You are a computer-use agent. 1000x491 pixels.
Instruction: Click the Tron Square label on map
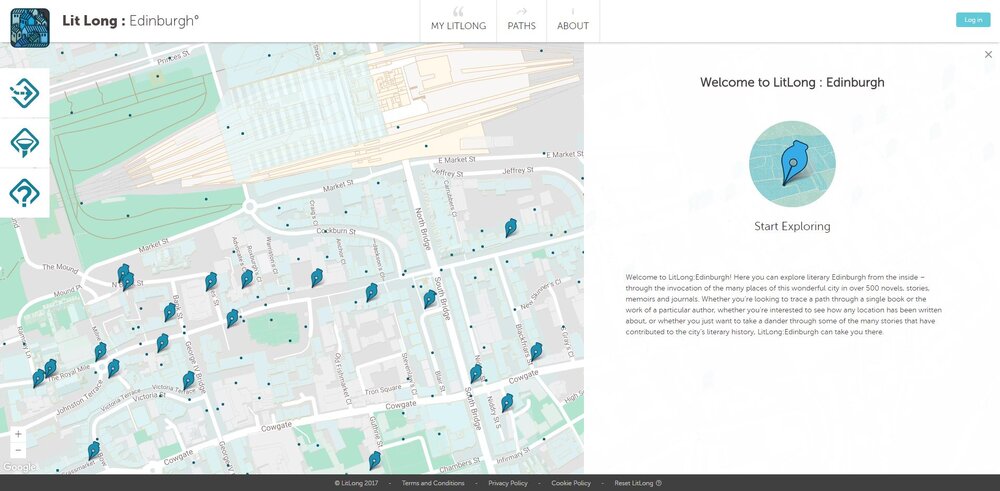click(383, 389)
